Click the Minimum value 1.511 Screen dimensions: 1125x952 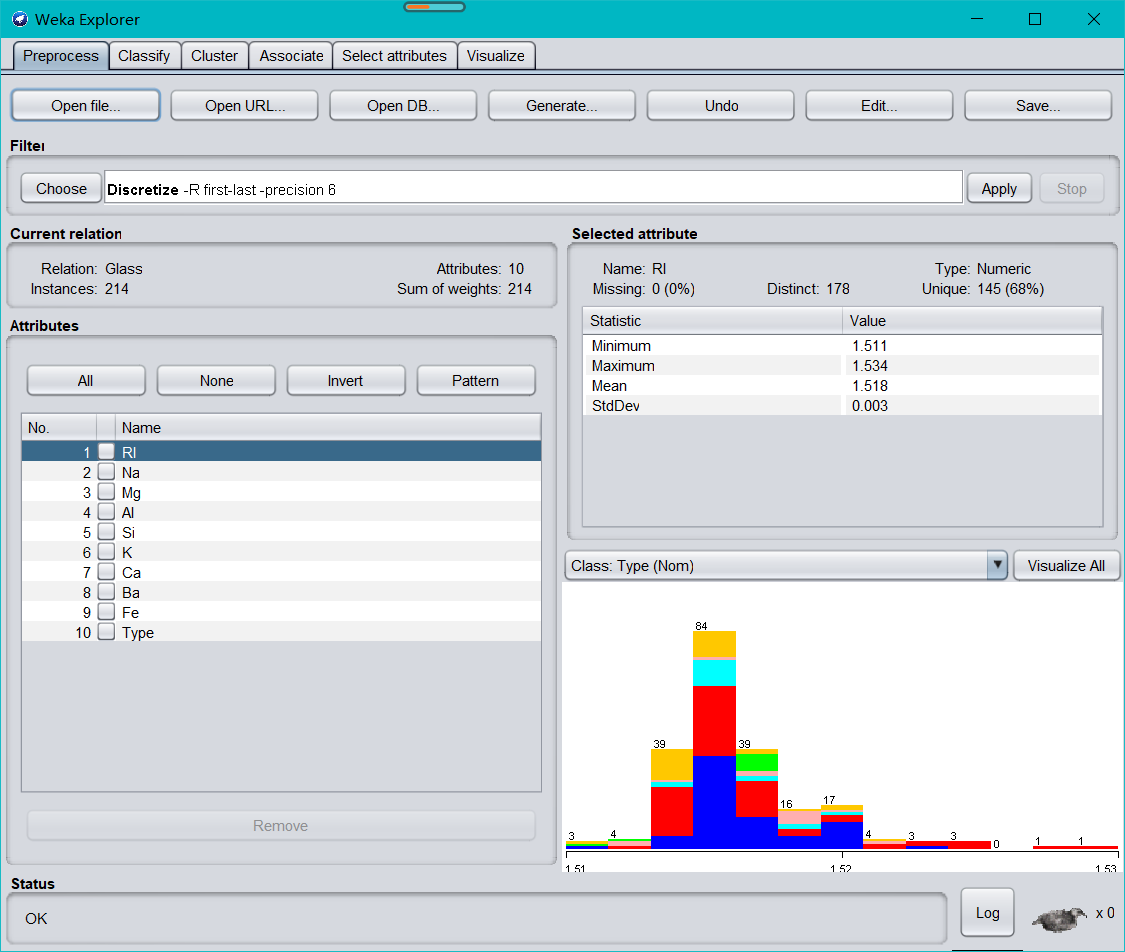pos(870,346)
